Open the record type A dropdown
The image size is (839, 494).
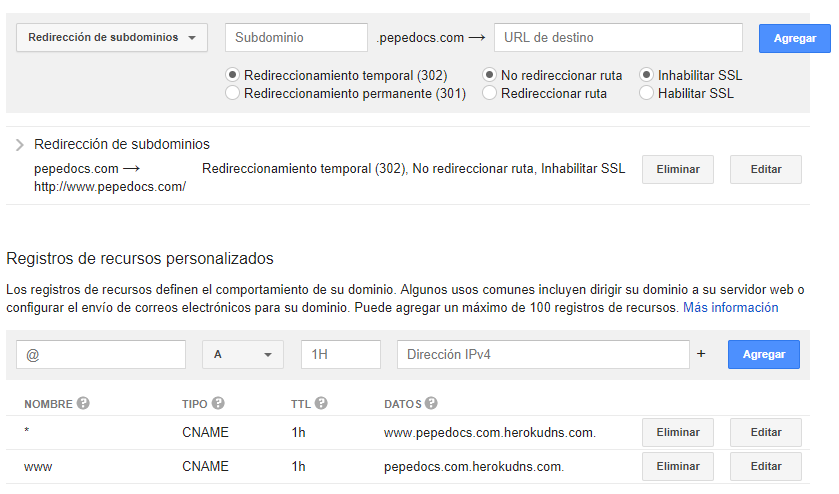(x=242, y=354)
